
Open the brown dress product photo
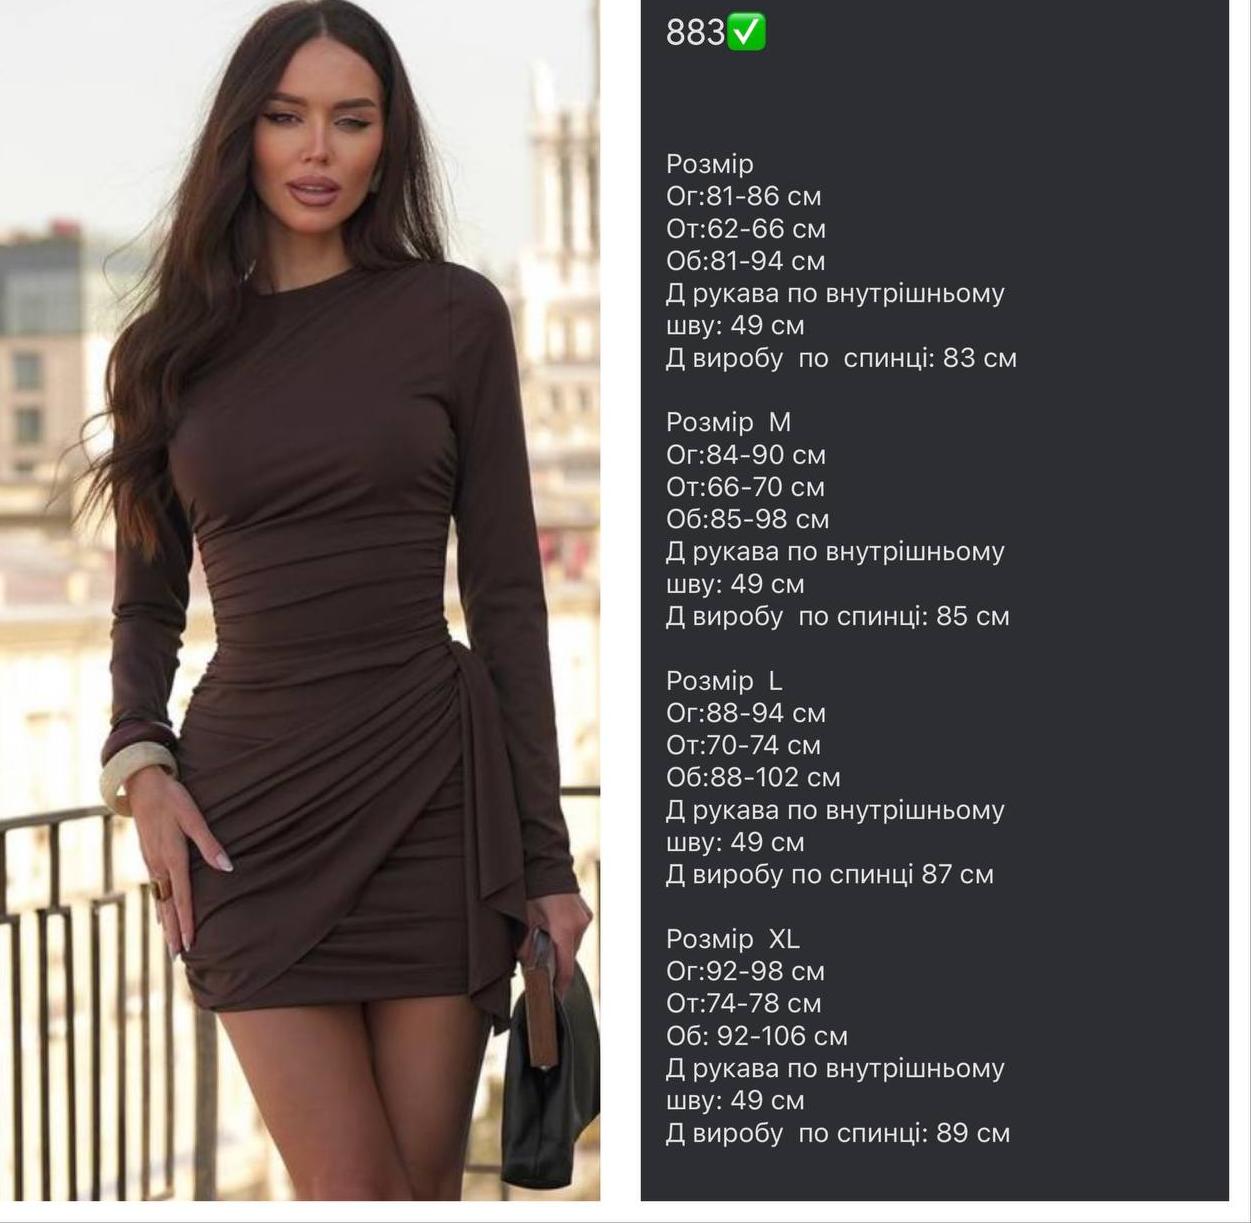300,600
